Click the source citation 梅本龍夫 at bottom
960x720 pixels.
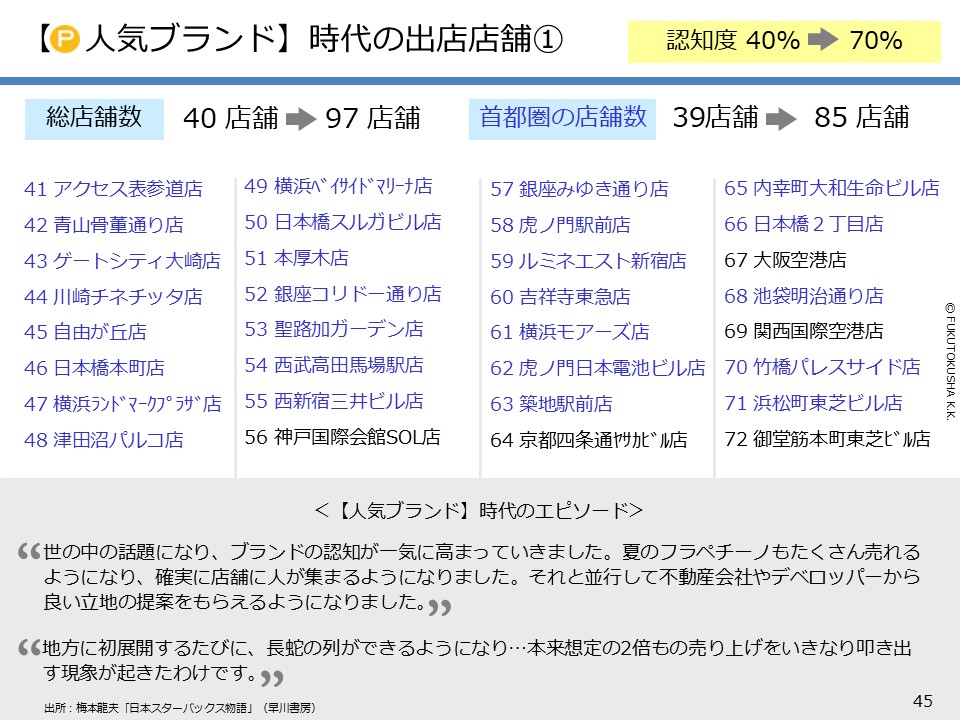180,707
